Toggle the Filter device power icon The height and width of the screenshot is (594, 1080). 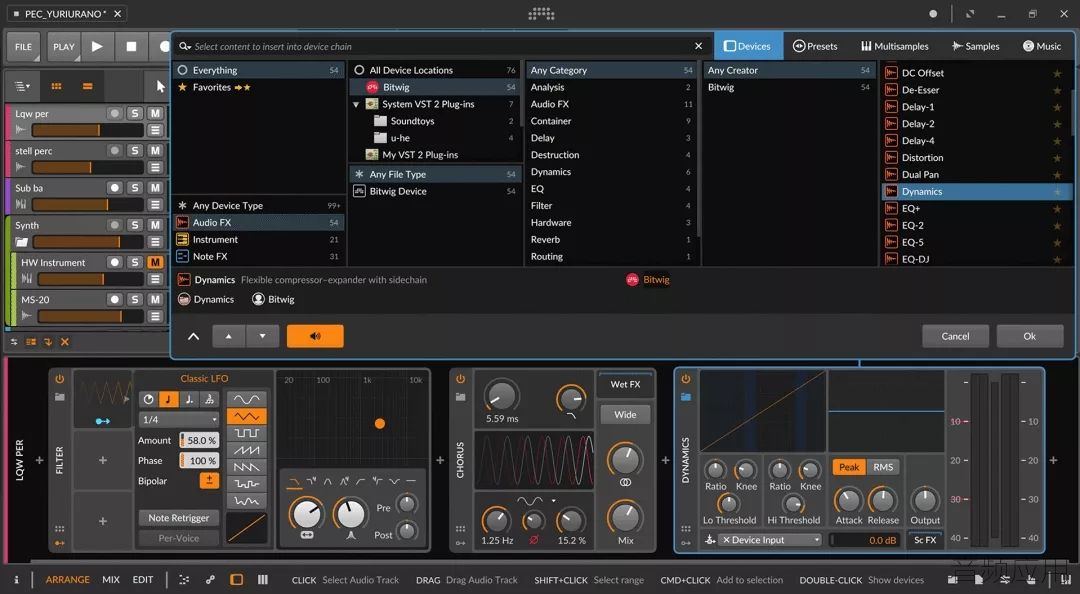(60, 379)
